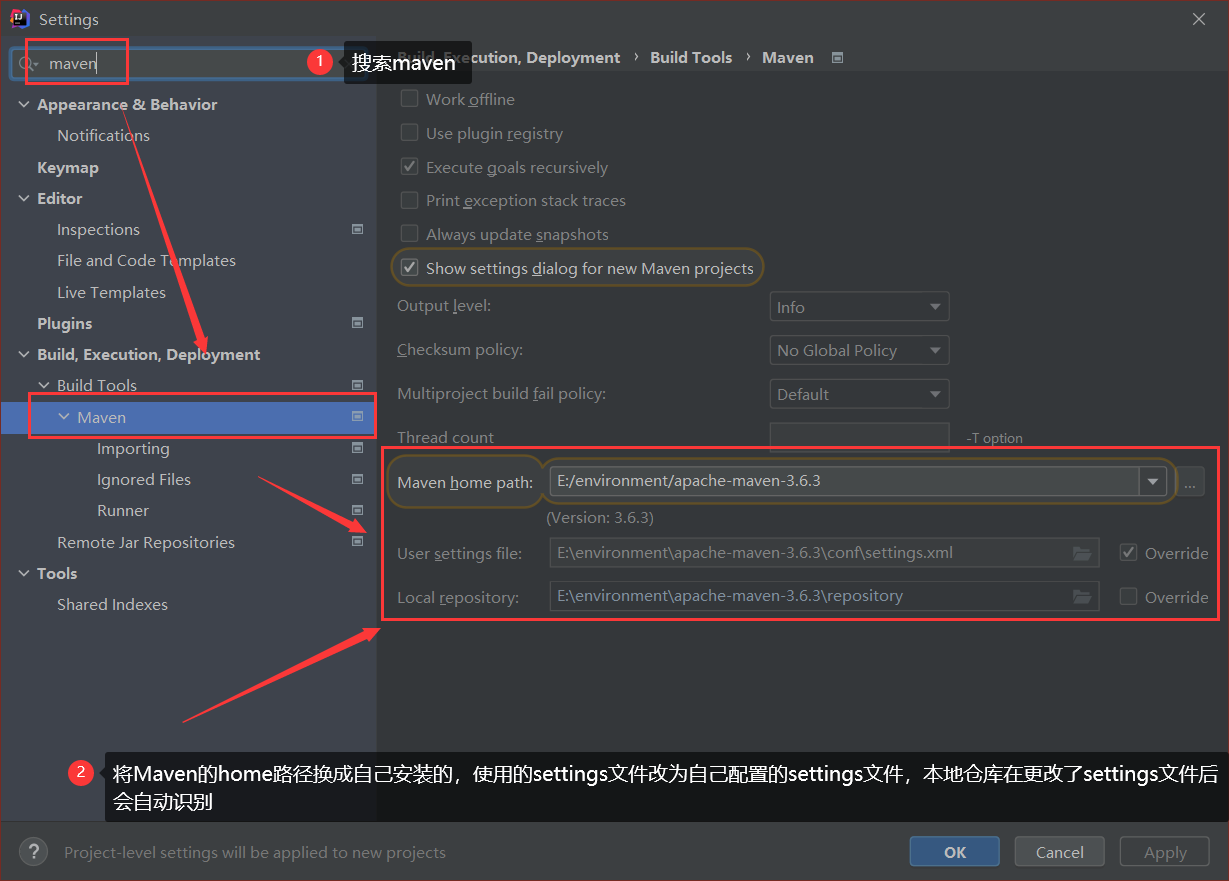Open the Maven home path dropdown arrow
The image size is (1229, 881).
1152,481
